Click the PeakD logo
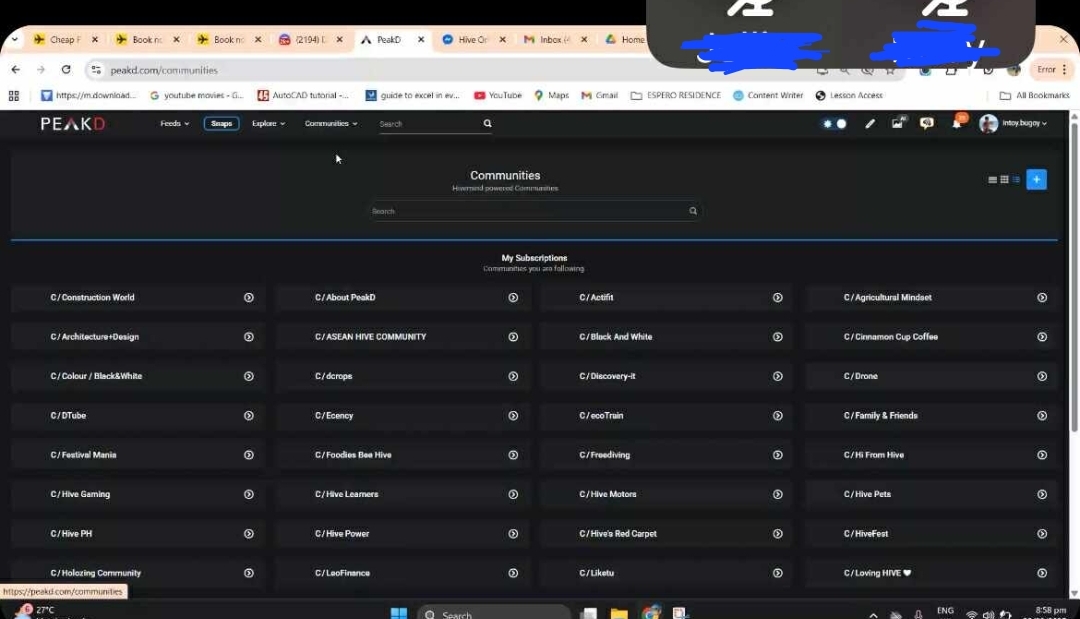This screenshot has height=619, width=1080. point(73,124)
